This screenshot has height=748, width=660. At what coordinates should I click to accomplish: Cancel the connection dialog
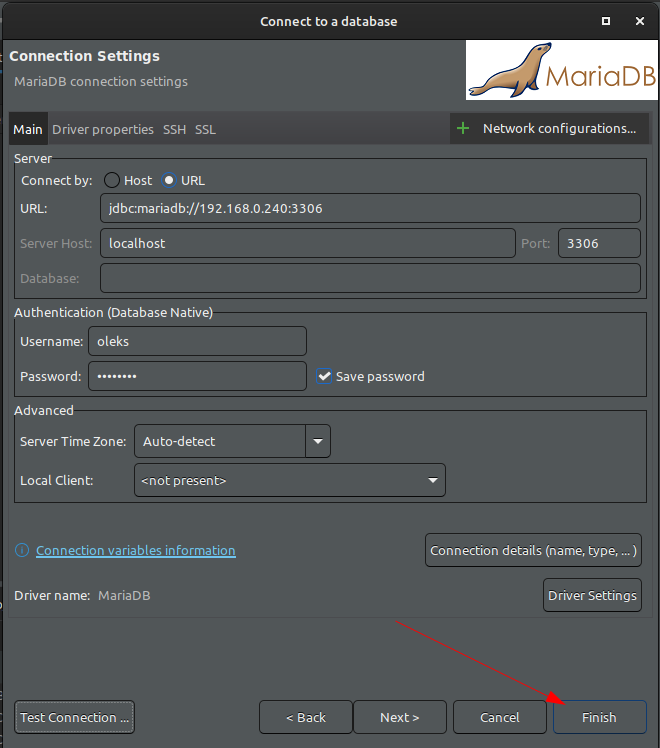[500, 717]
